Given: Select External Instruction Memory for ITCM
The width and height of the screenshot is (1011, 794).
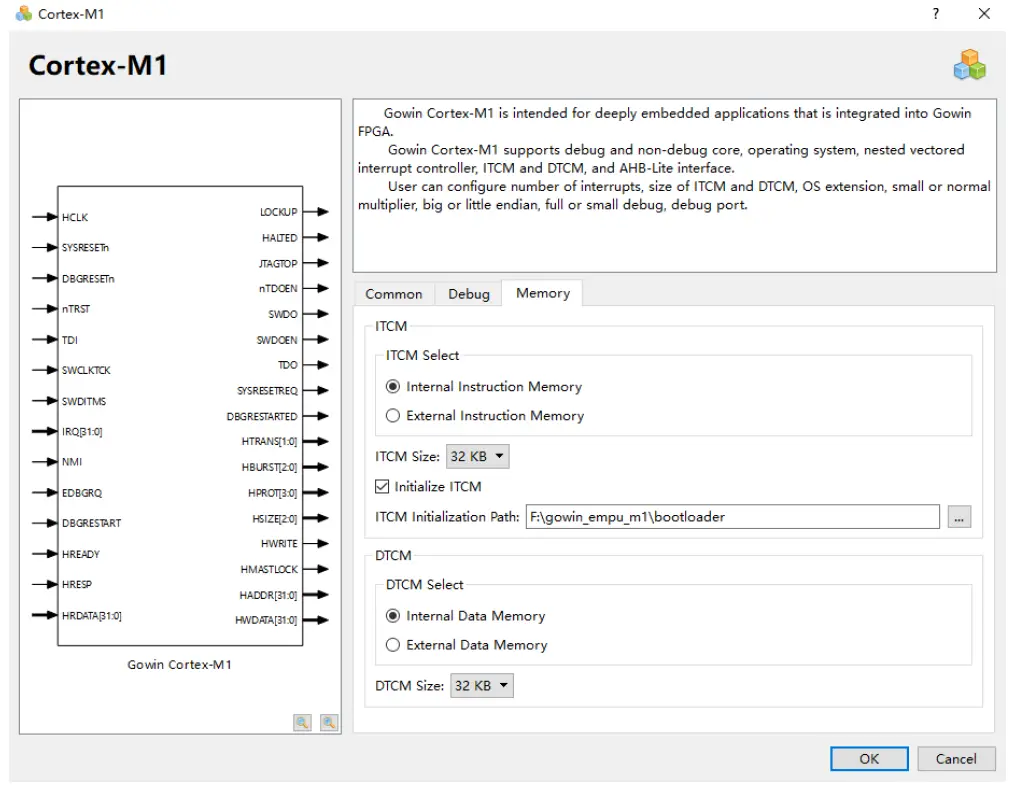Looking at the screenshot, I should 391,415.
